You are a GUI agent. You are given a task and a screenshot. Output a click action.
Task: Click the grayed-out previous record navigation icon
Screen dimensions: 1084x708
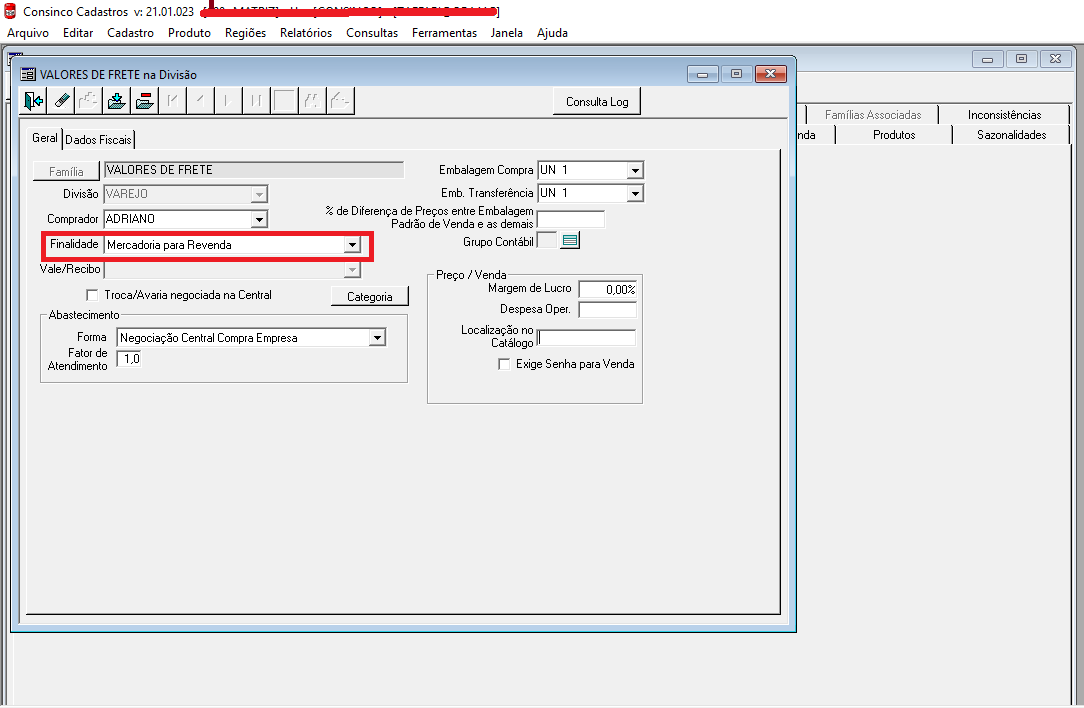pos(200,101)
